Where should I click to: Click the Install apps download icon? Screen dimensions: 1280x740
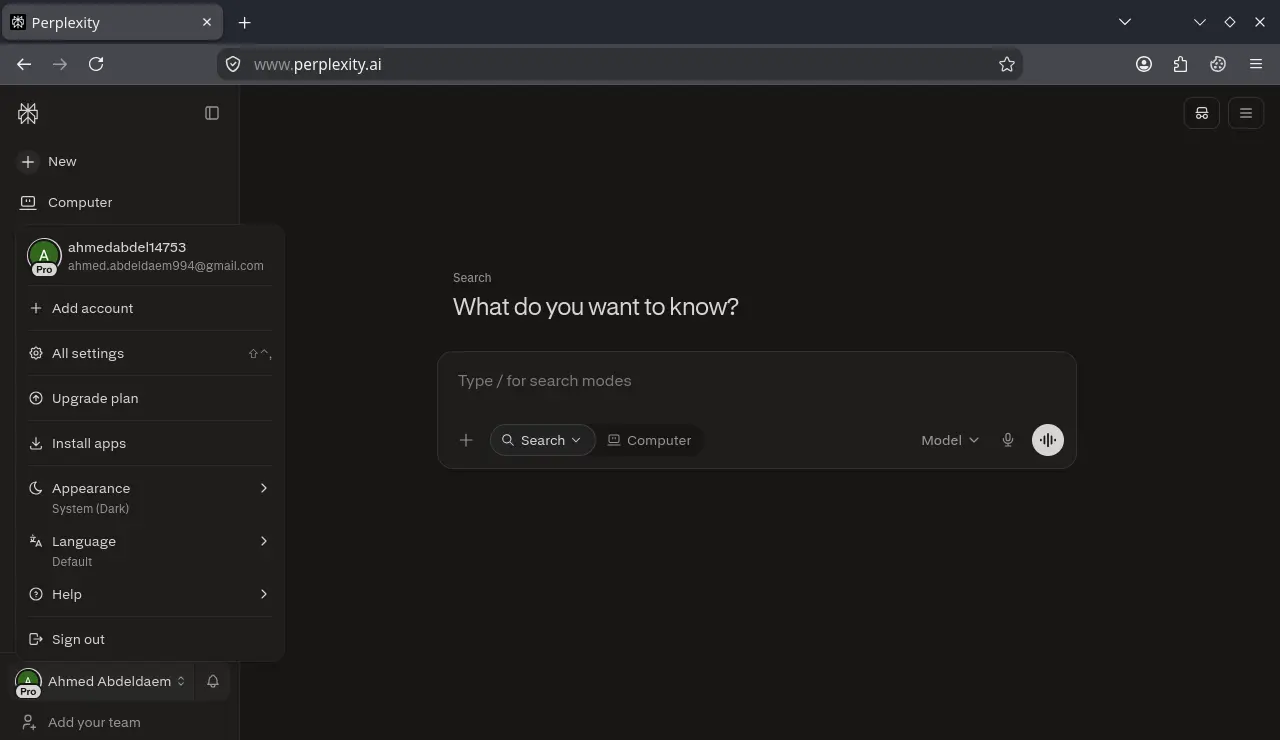click(36, 443)
